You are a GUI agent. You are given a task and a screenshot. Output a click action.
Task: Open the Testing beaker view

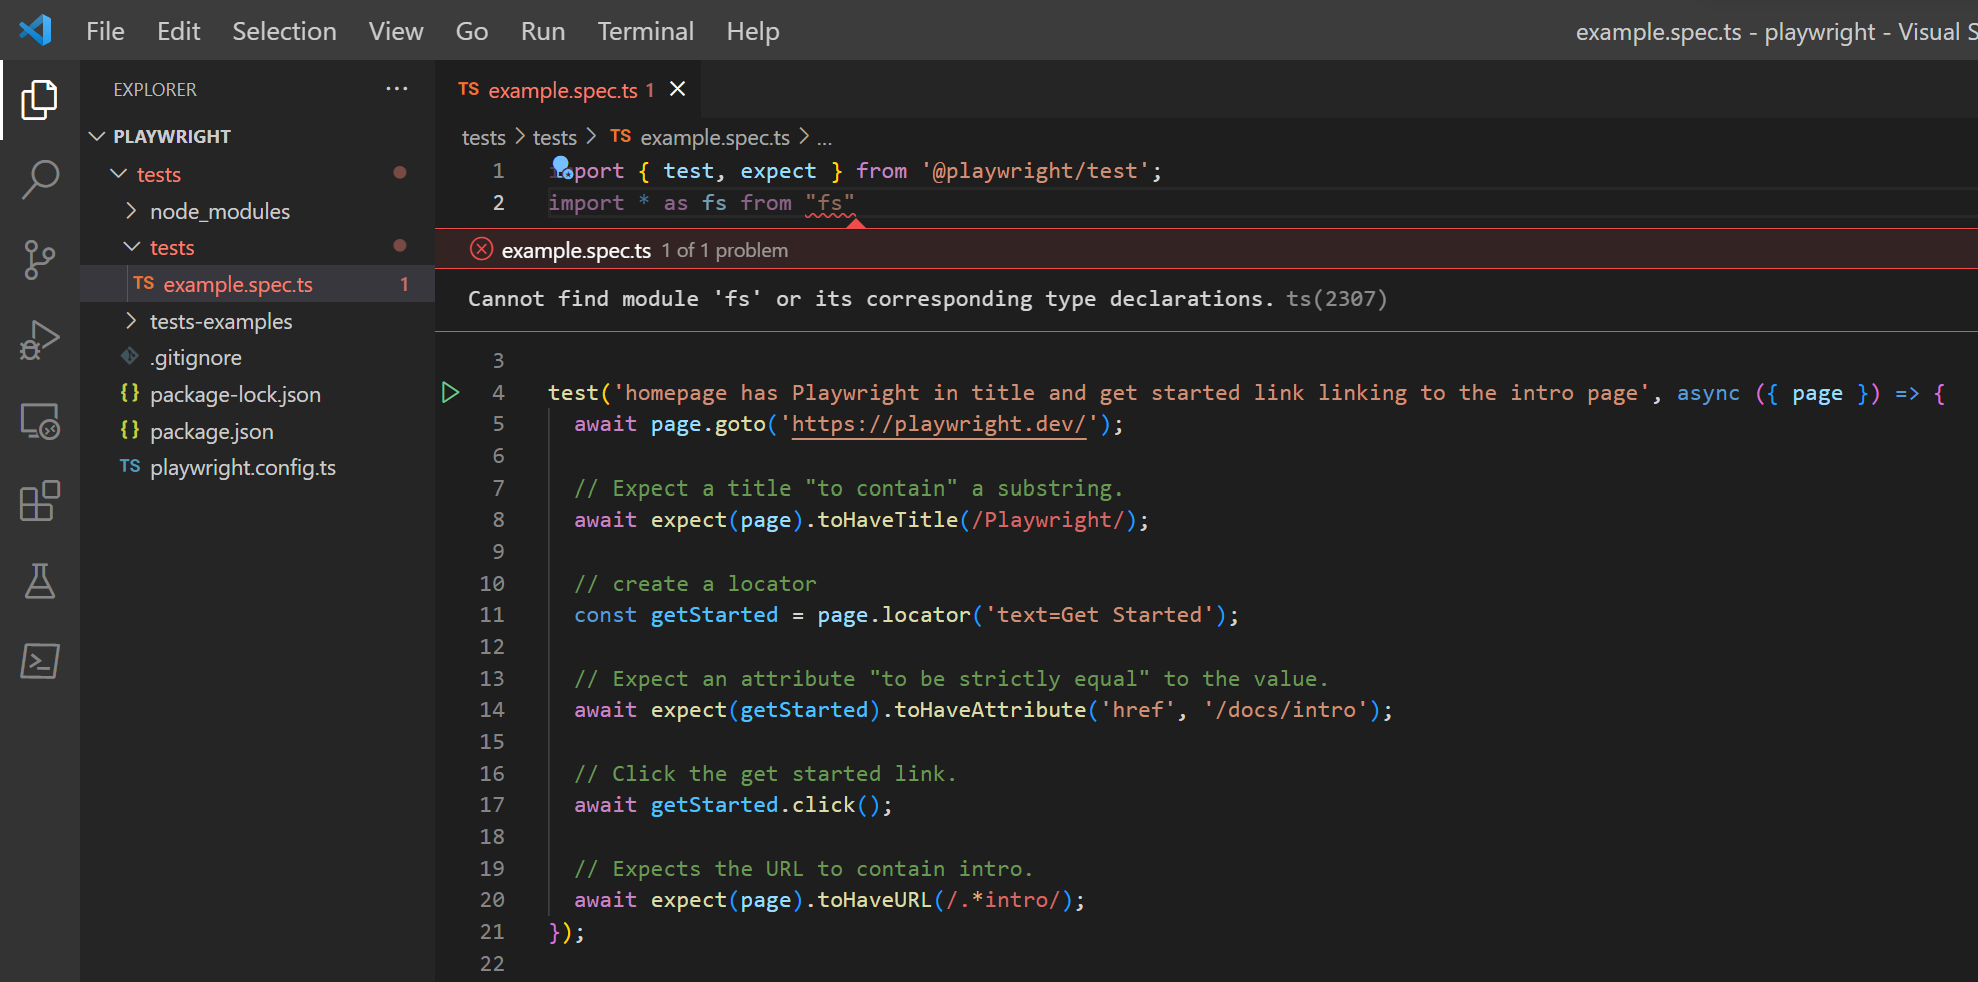click(x=40, y=581)
